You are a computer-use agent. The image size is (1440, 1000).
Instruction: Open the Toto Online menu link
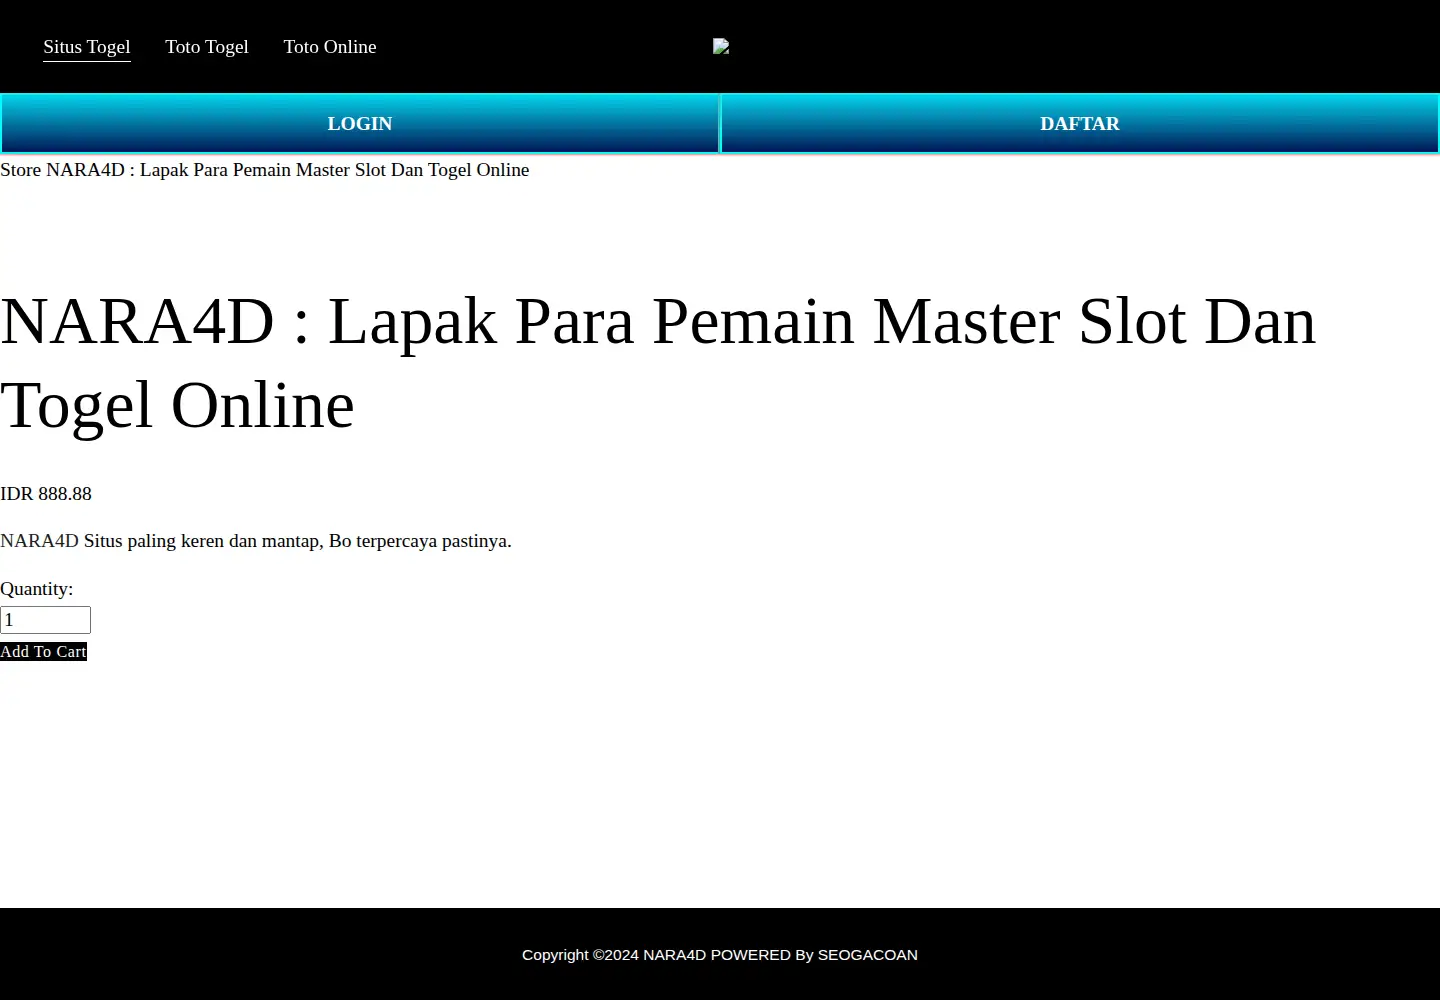click(330, 47)
